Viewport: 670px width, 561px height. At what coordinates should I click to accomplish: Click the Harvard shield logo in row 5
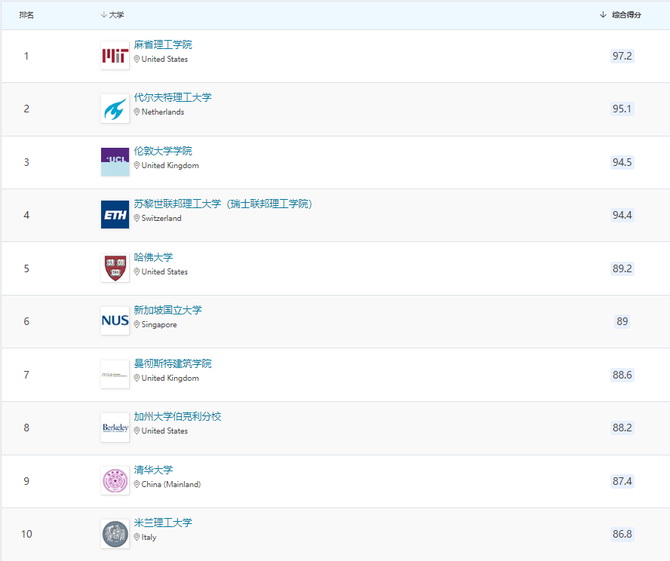115,268
